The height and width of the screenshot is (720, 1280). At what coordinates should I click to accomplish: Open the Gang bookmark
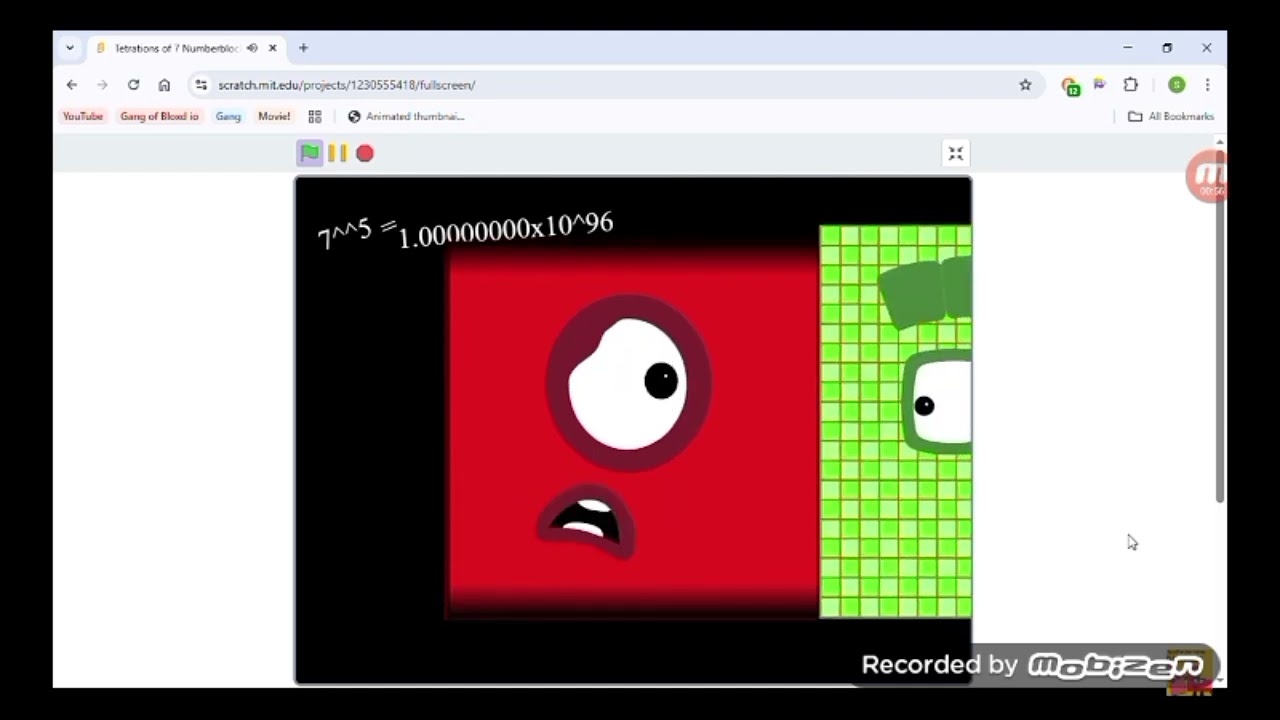pos(228,116)
